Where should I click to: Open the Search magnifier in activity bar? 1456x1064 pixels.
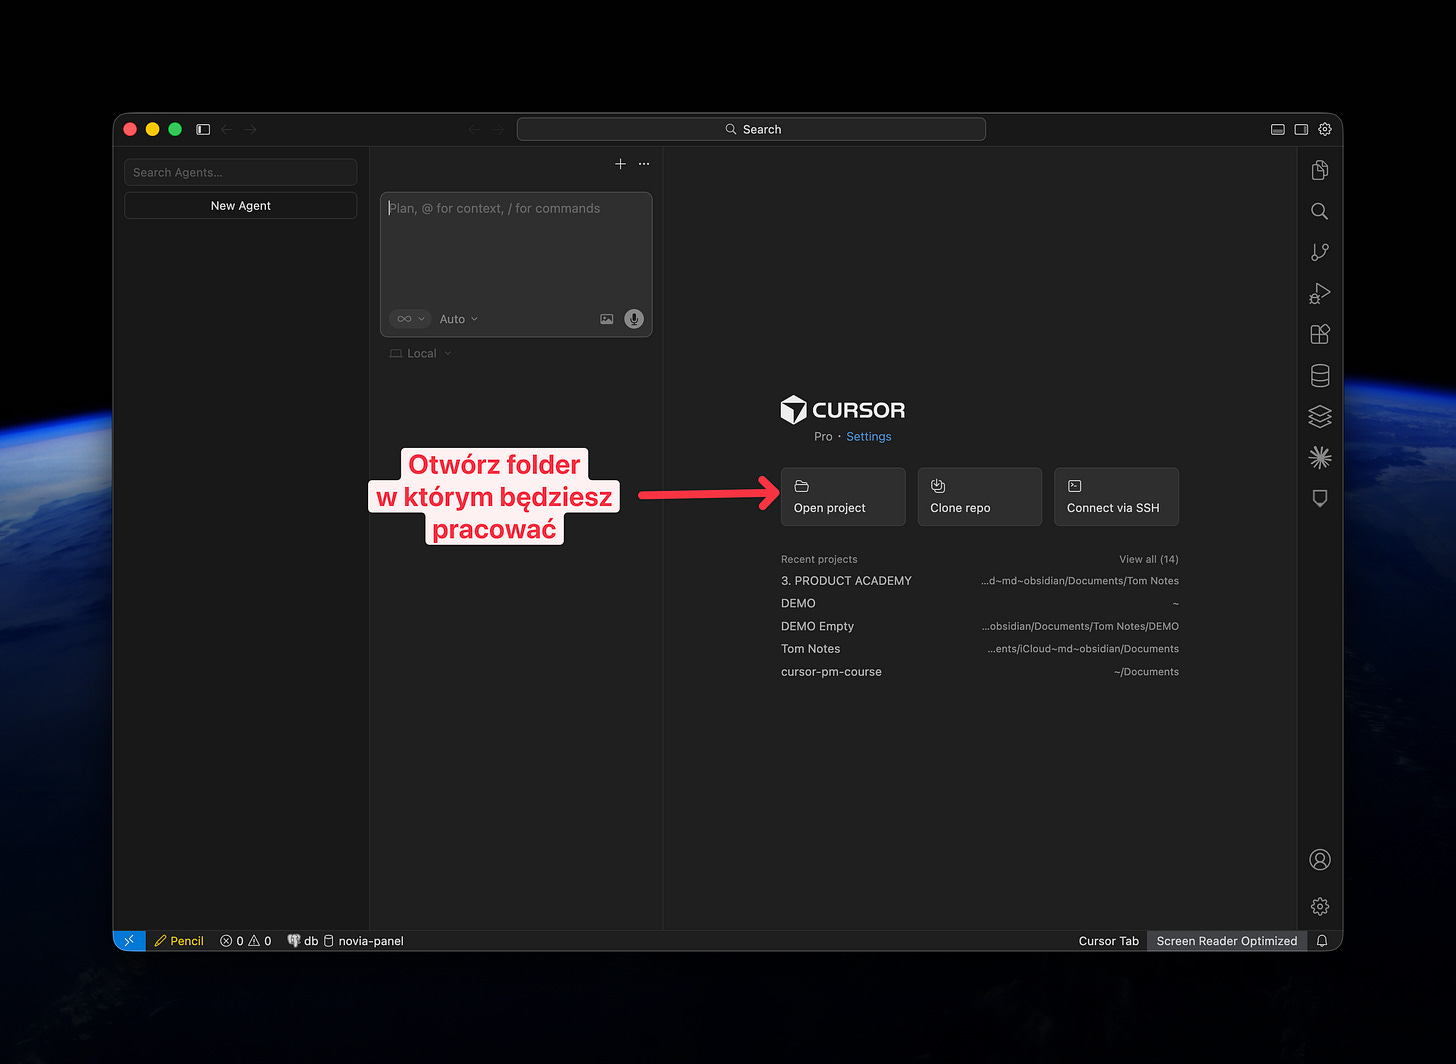1320,211
